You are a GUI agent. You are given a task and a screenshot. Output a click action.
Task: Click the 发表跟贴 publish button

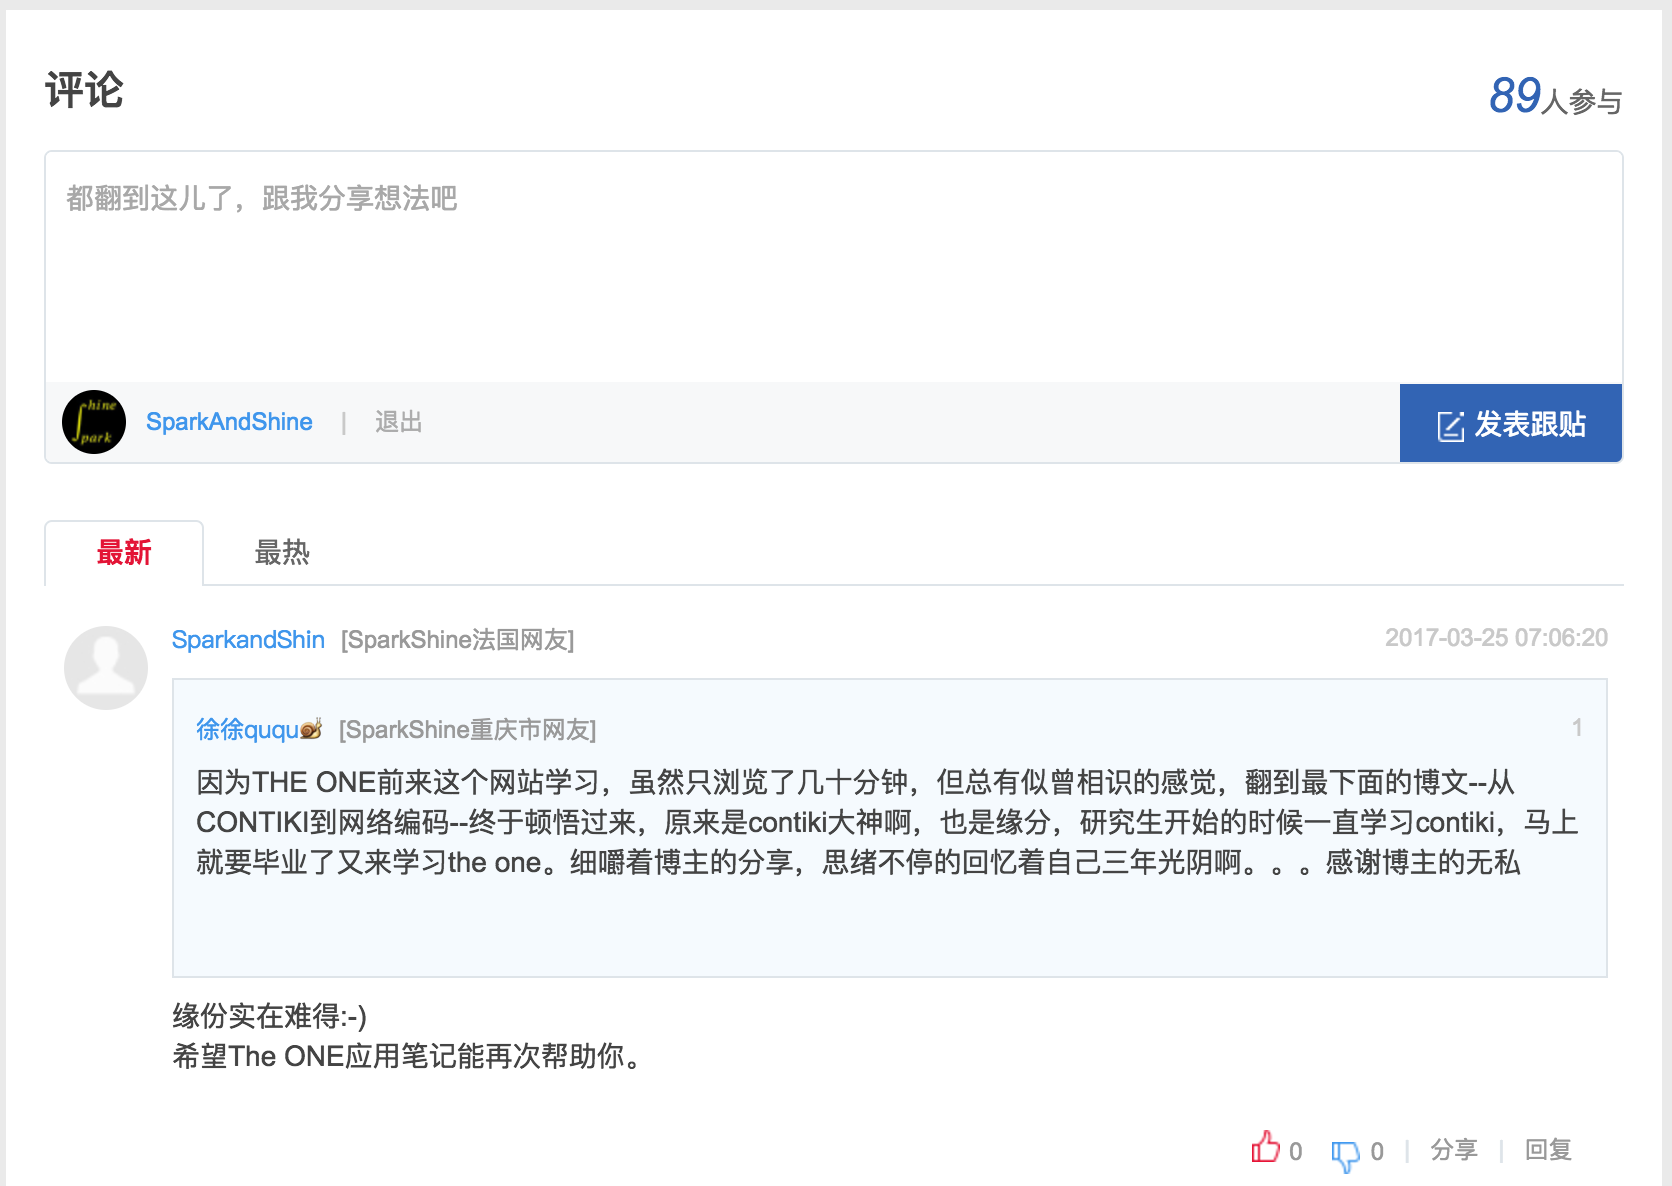pos(1510,423)
